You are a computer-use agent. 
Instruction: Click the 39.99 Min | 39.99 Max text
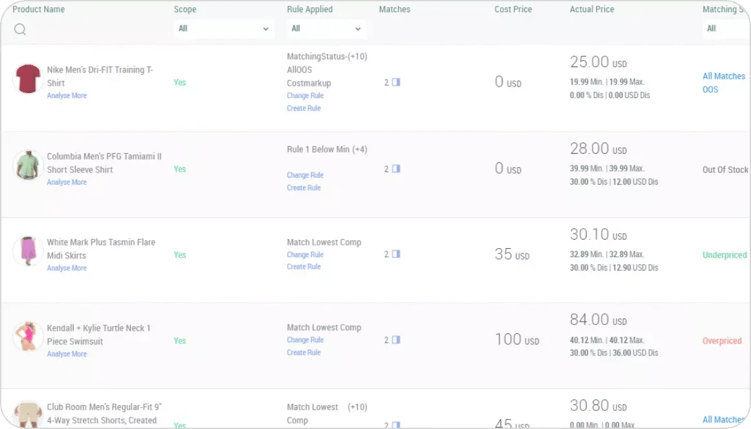607,169
